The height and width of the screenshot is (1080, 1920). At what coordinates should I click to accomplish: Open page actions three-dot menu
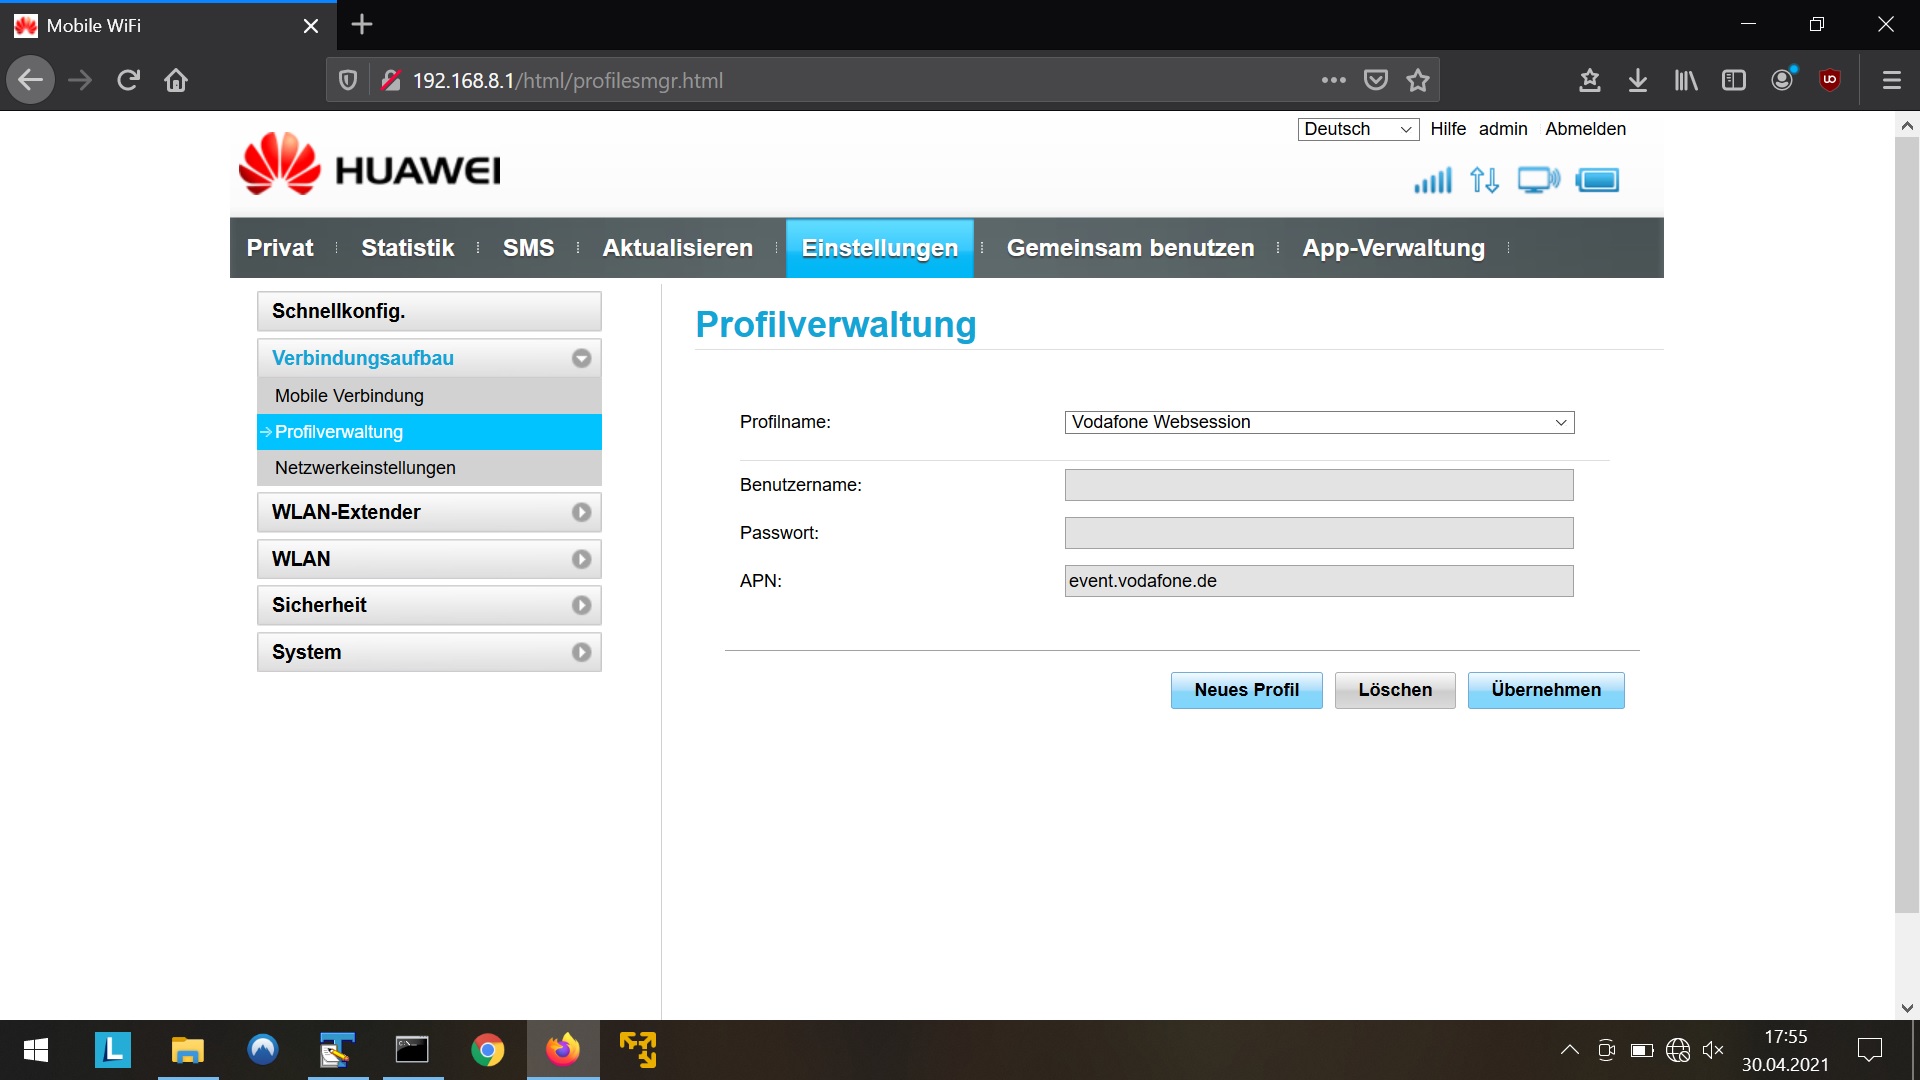(1333, 80)
